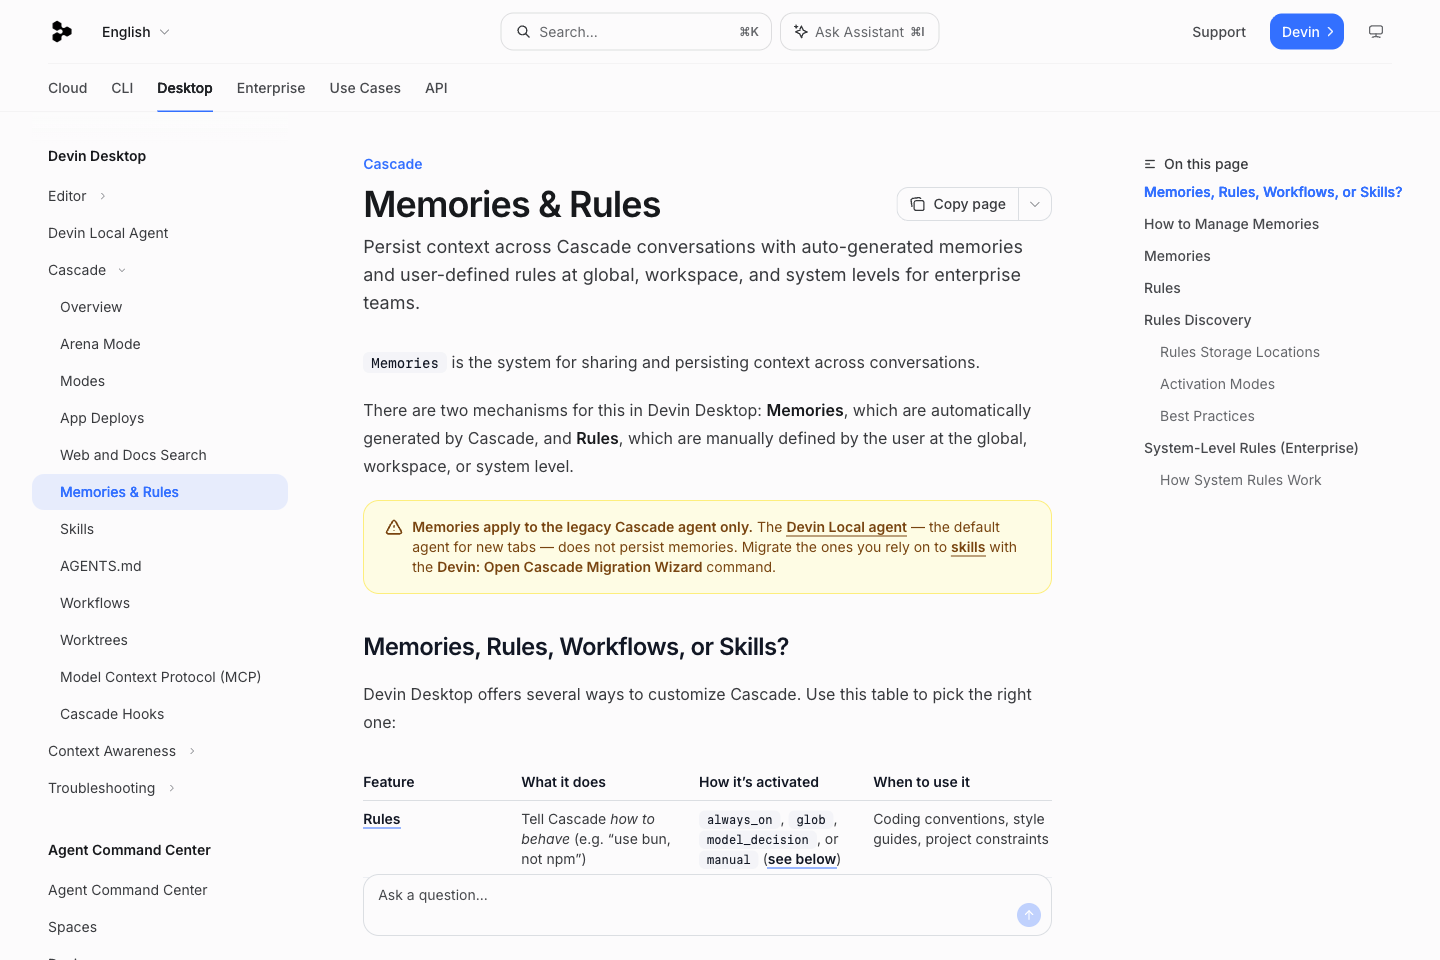Image resolution: width=1440 pixels, height=960 pixels.
Task: Follow the skills link in the warning box
Action: point(968,547)
